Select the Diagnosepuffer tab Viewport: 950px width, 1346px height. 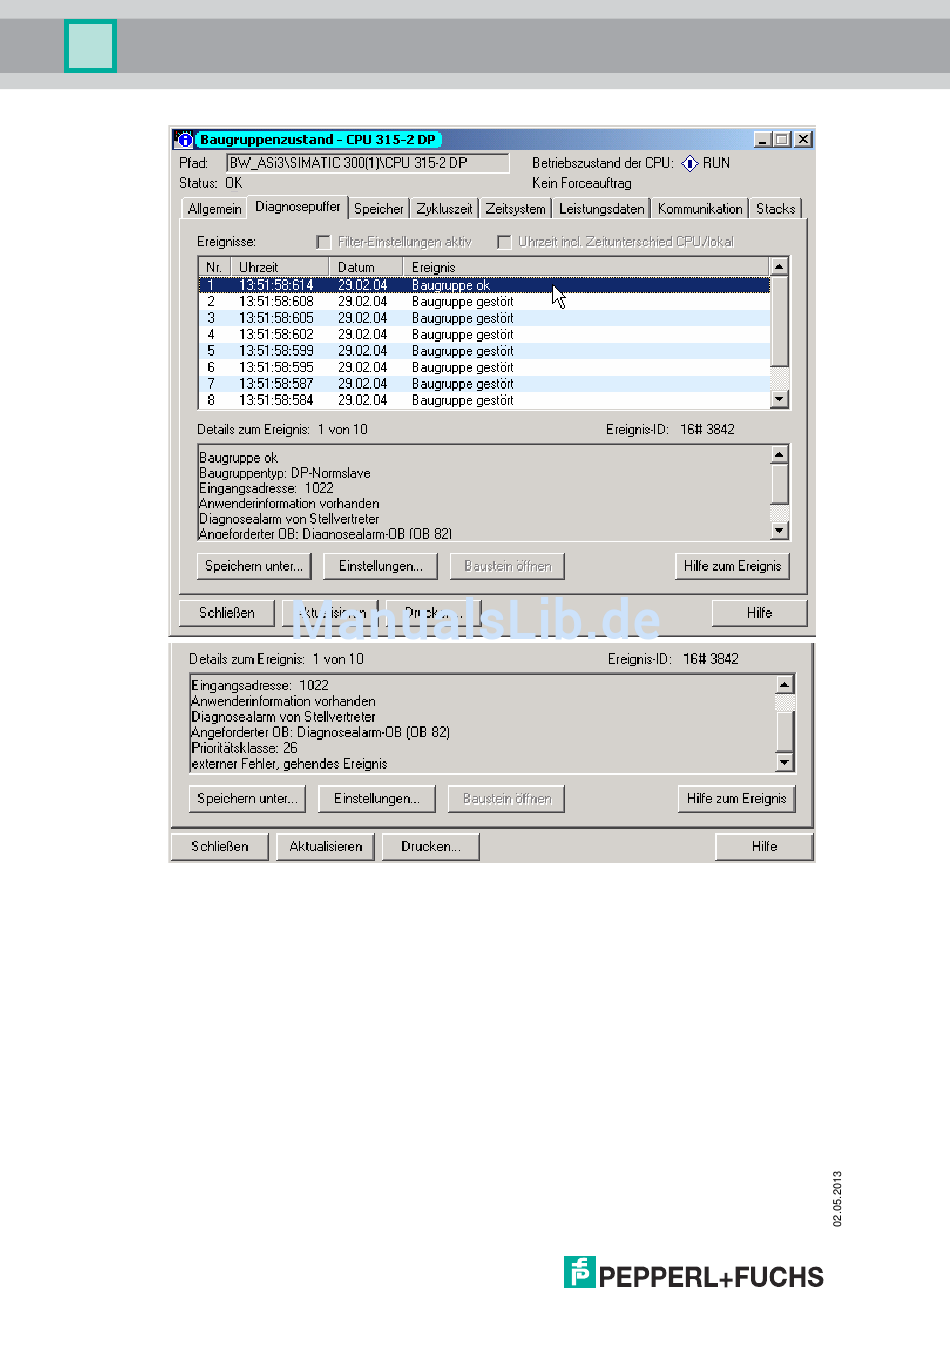click(x=298, y=207)
